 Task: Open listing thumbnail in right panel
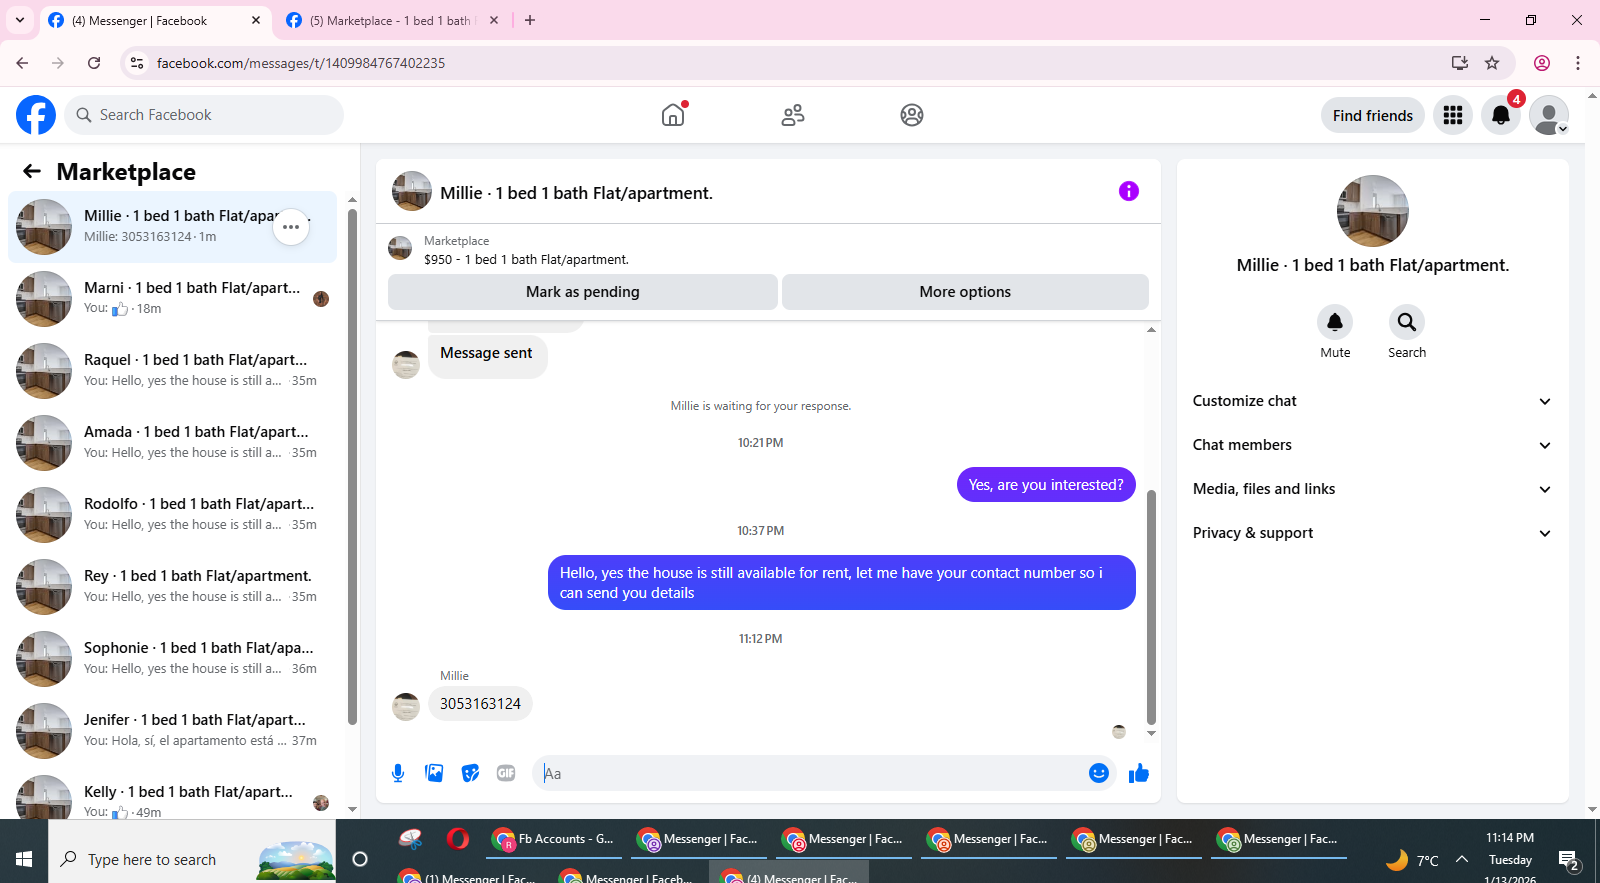click(1373, 211)
